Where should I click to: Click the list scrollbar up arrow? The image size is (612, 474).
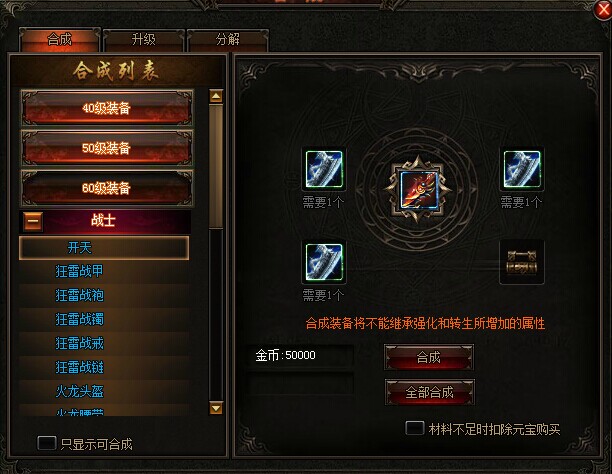pyautogui.click(x=216, y=96)
